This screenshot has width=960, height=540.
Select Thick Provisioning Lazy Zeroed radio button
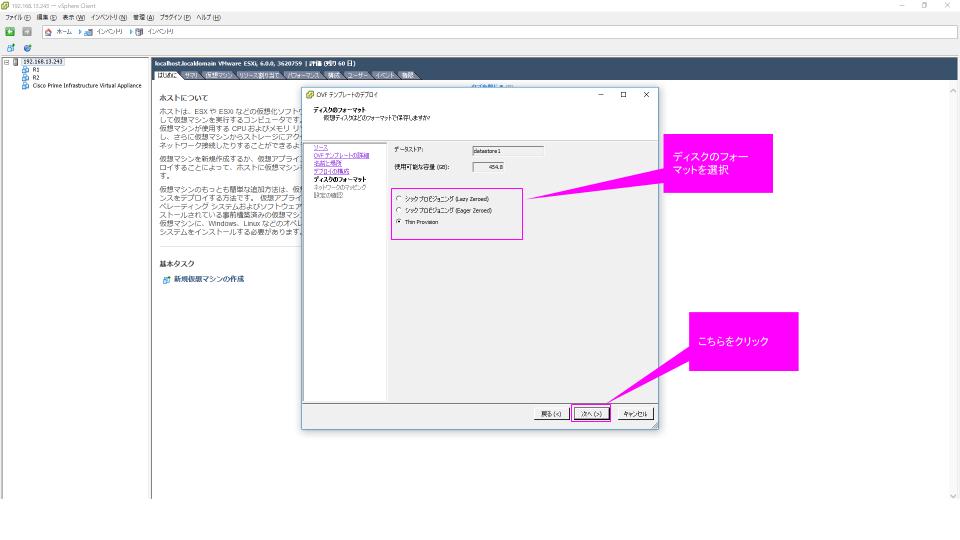[399, 198]
